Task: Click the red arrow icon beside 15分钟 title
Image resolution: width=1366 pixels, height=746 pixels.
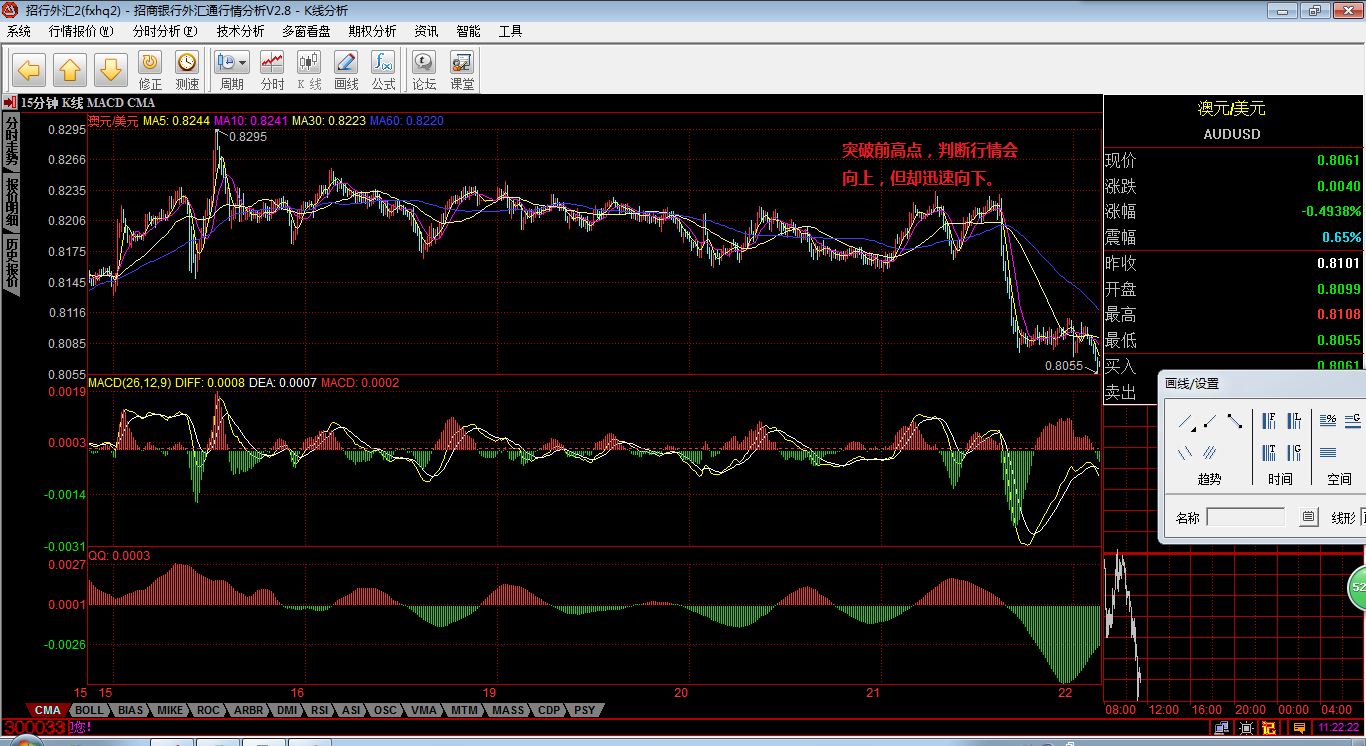Action: click(x=10, y=102)
